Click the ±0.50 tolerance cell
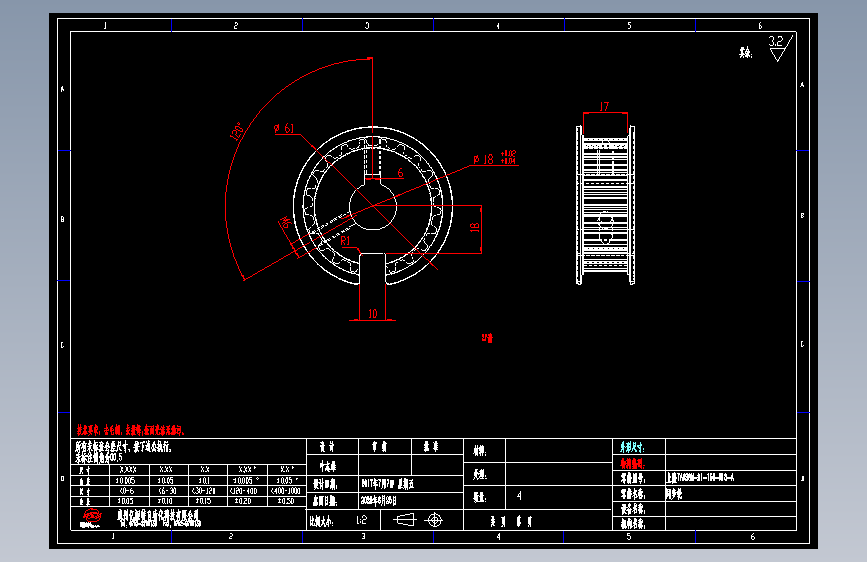The height and width of the screenshot is (562, 867). 286,501
